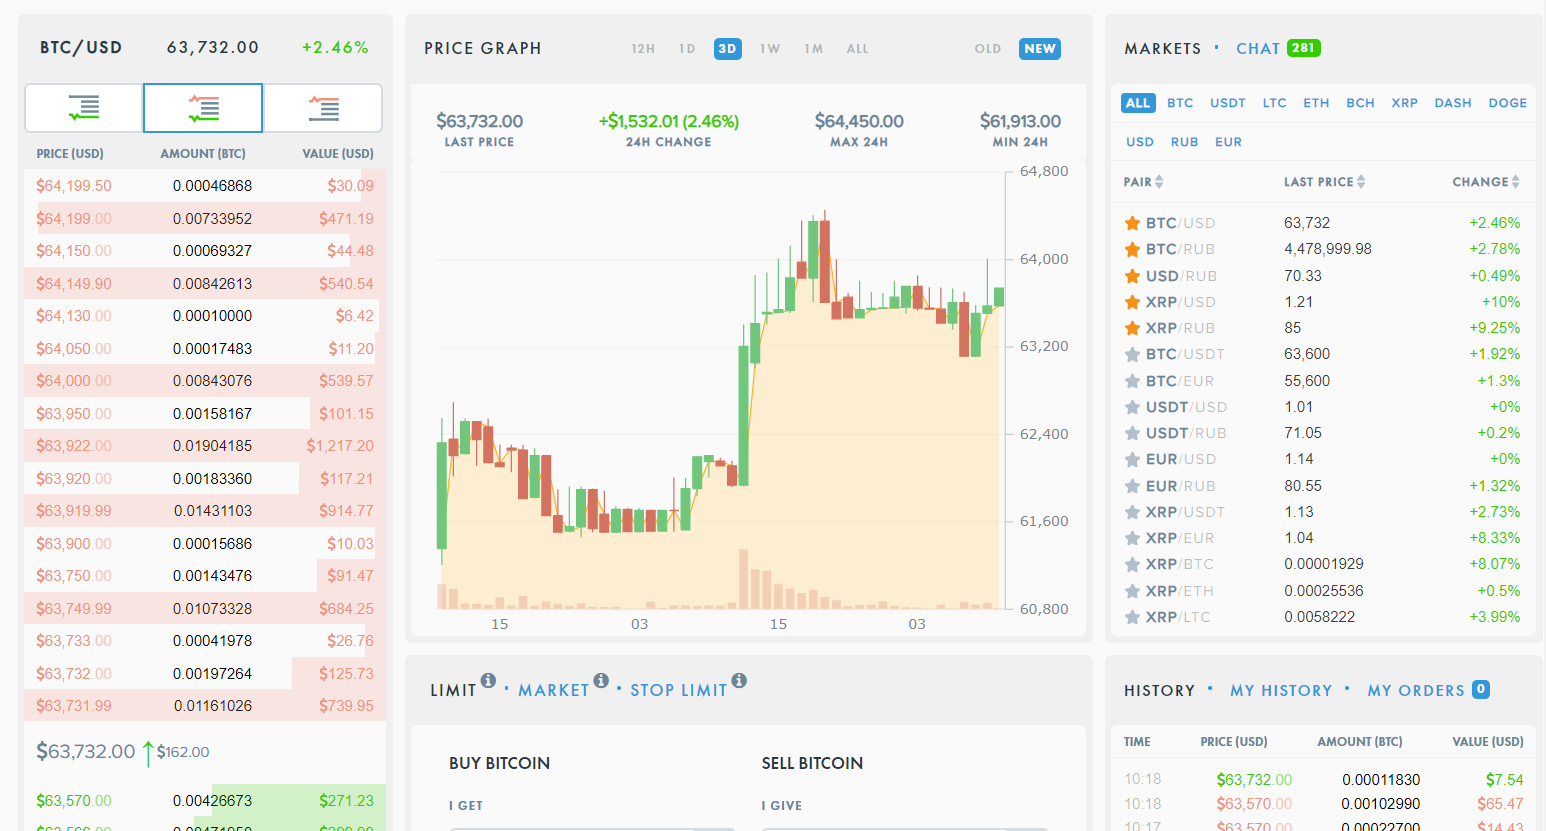Filter markets by RUB
Screen dimensions: 1546x831
pyautogui.click(x=1184, y=142)
